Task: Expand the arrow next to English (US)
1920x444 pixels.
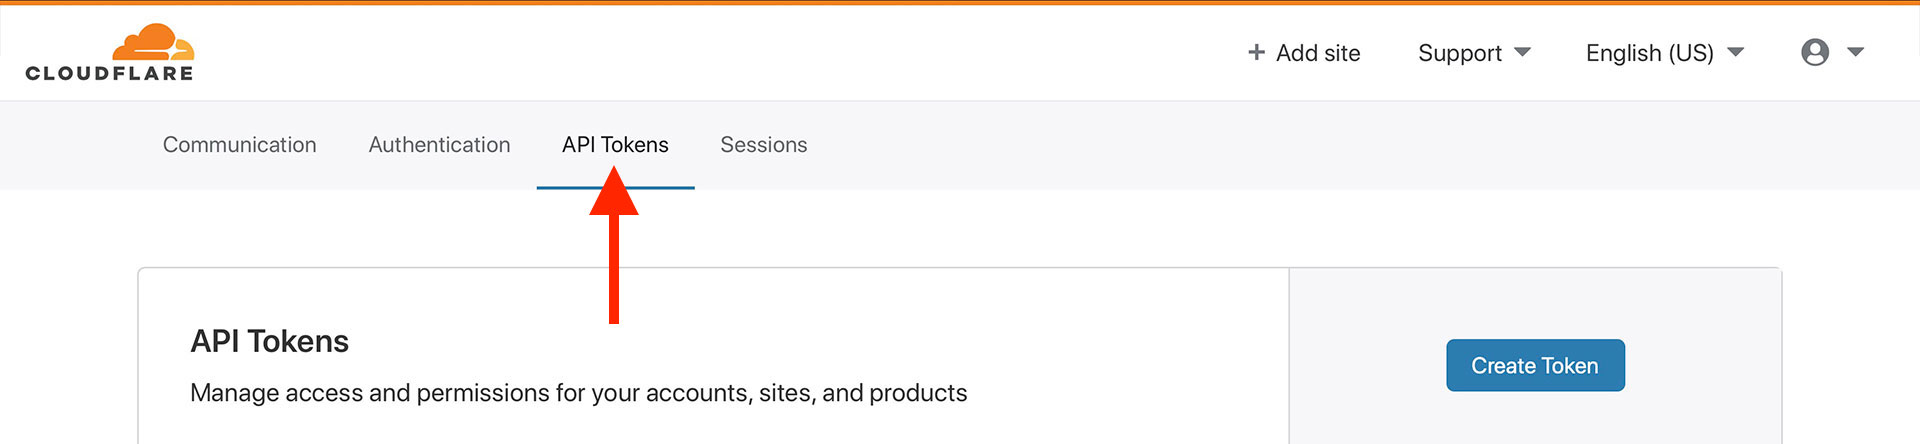Action: (1736, 52)
